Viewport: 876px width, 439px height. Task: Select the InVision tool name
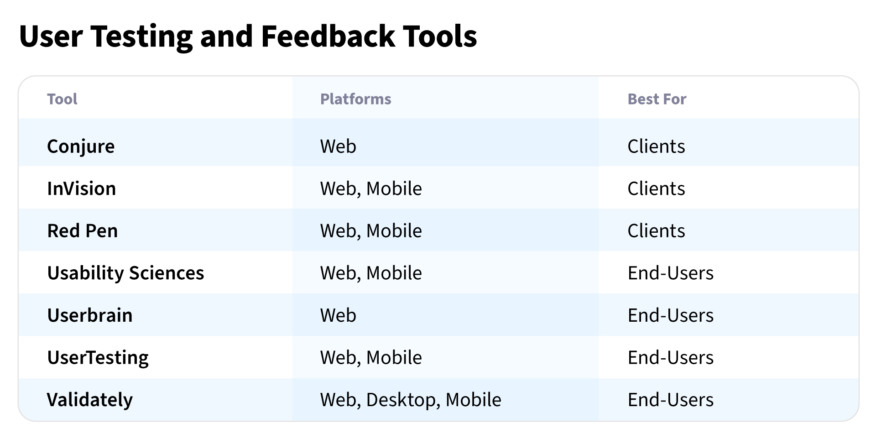click(81, 188)
